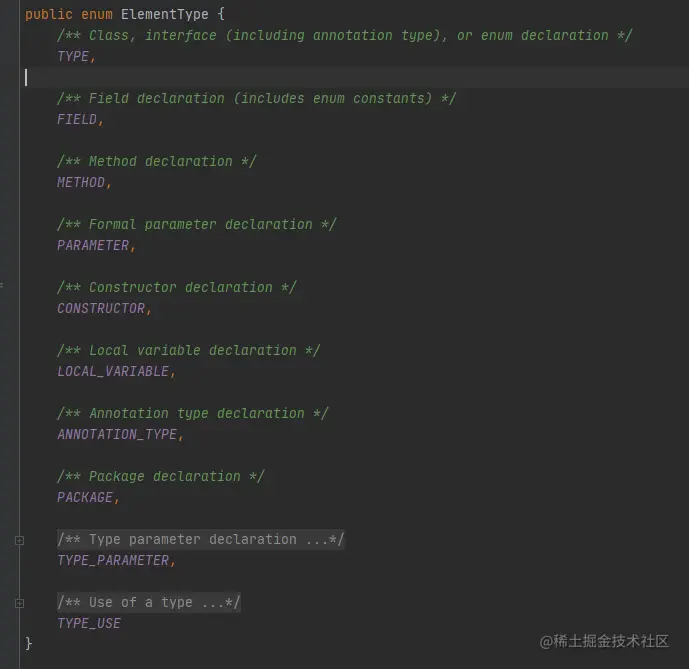This screenshot has width=689, height=669.
Task: Click the TYPE enum constant
Action: (x=73, y=57)
